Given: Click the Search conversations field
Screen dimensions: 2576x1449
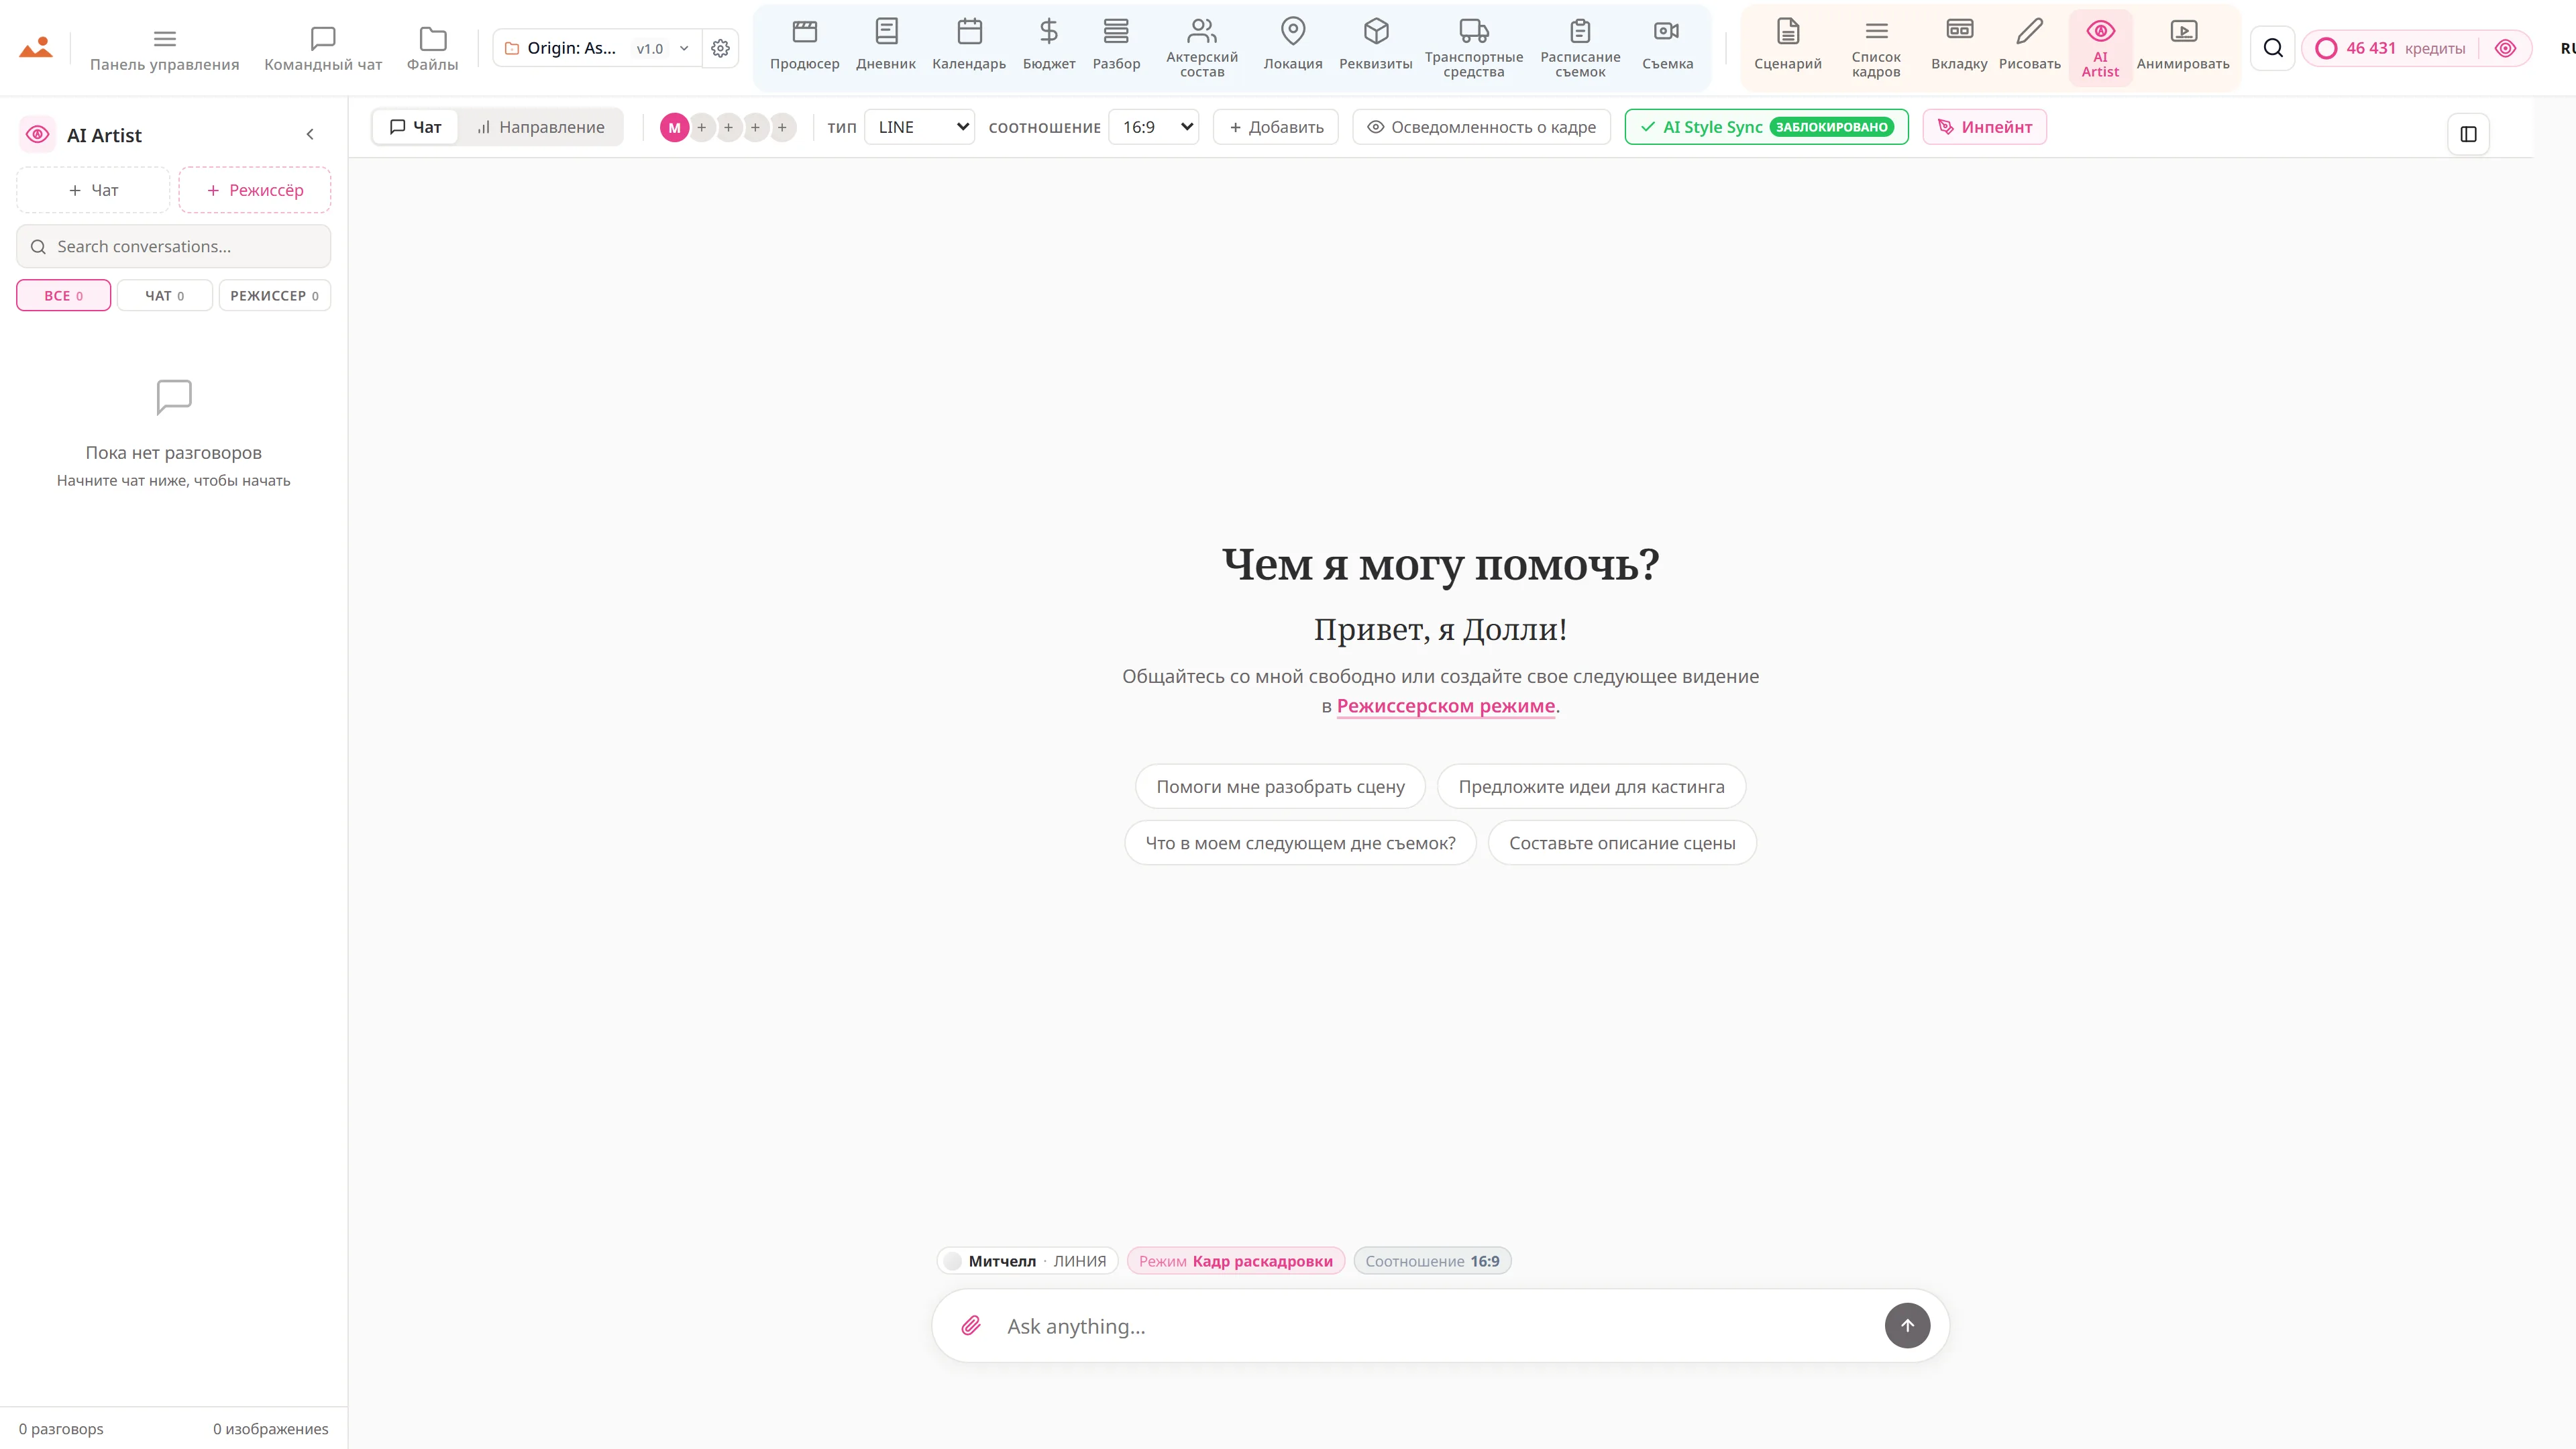Looking at the screenshot, I should 173,246.
